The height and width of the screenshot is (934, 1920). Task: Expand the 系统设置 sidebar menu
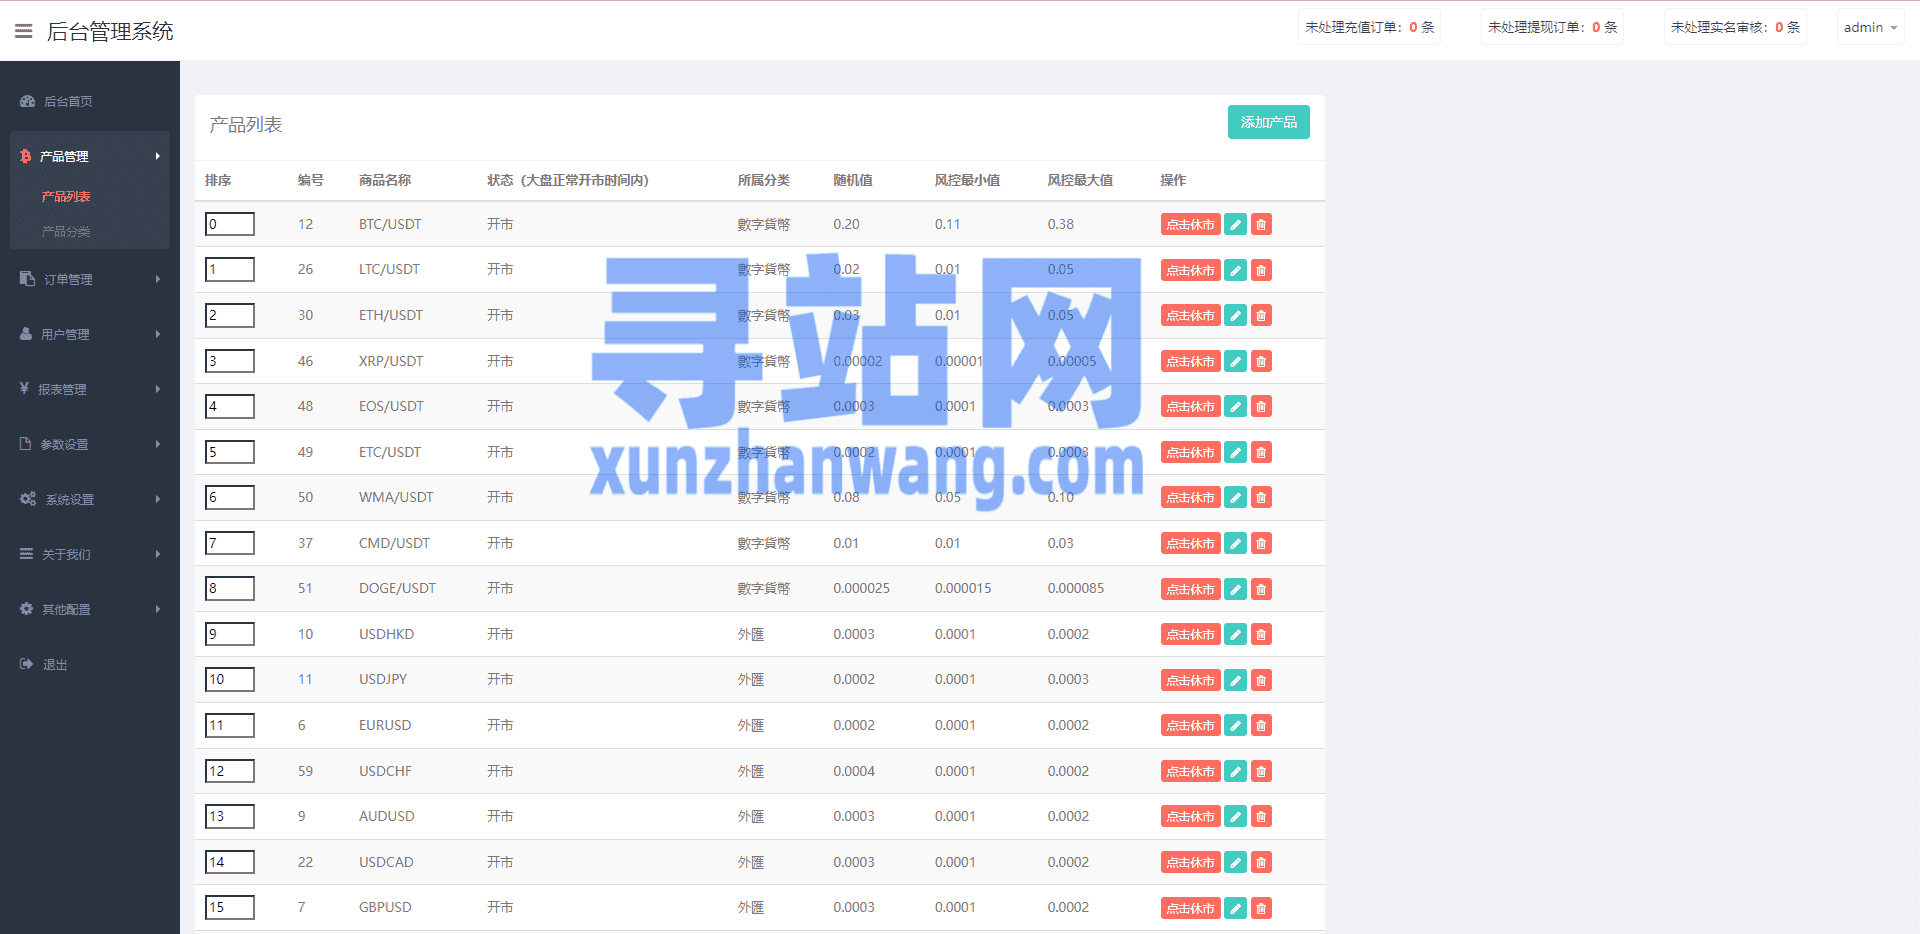point(90,499)
